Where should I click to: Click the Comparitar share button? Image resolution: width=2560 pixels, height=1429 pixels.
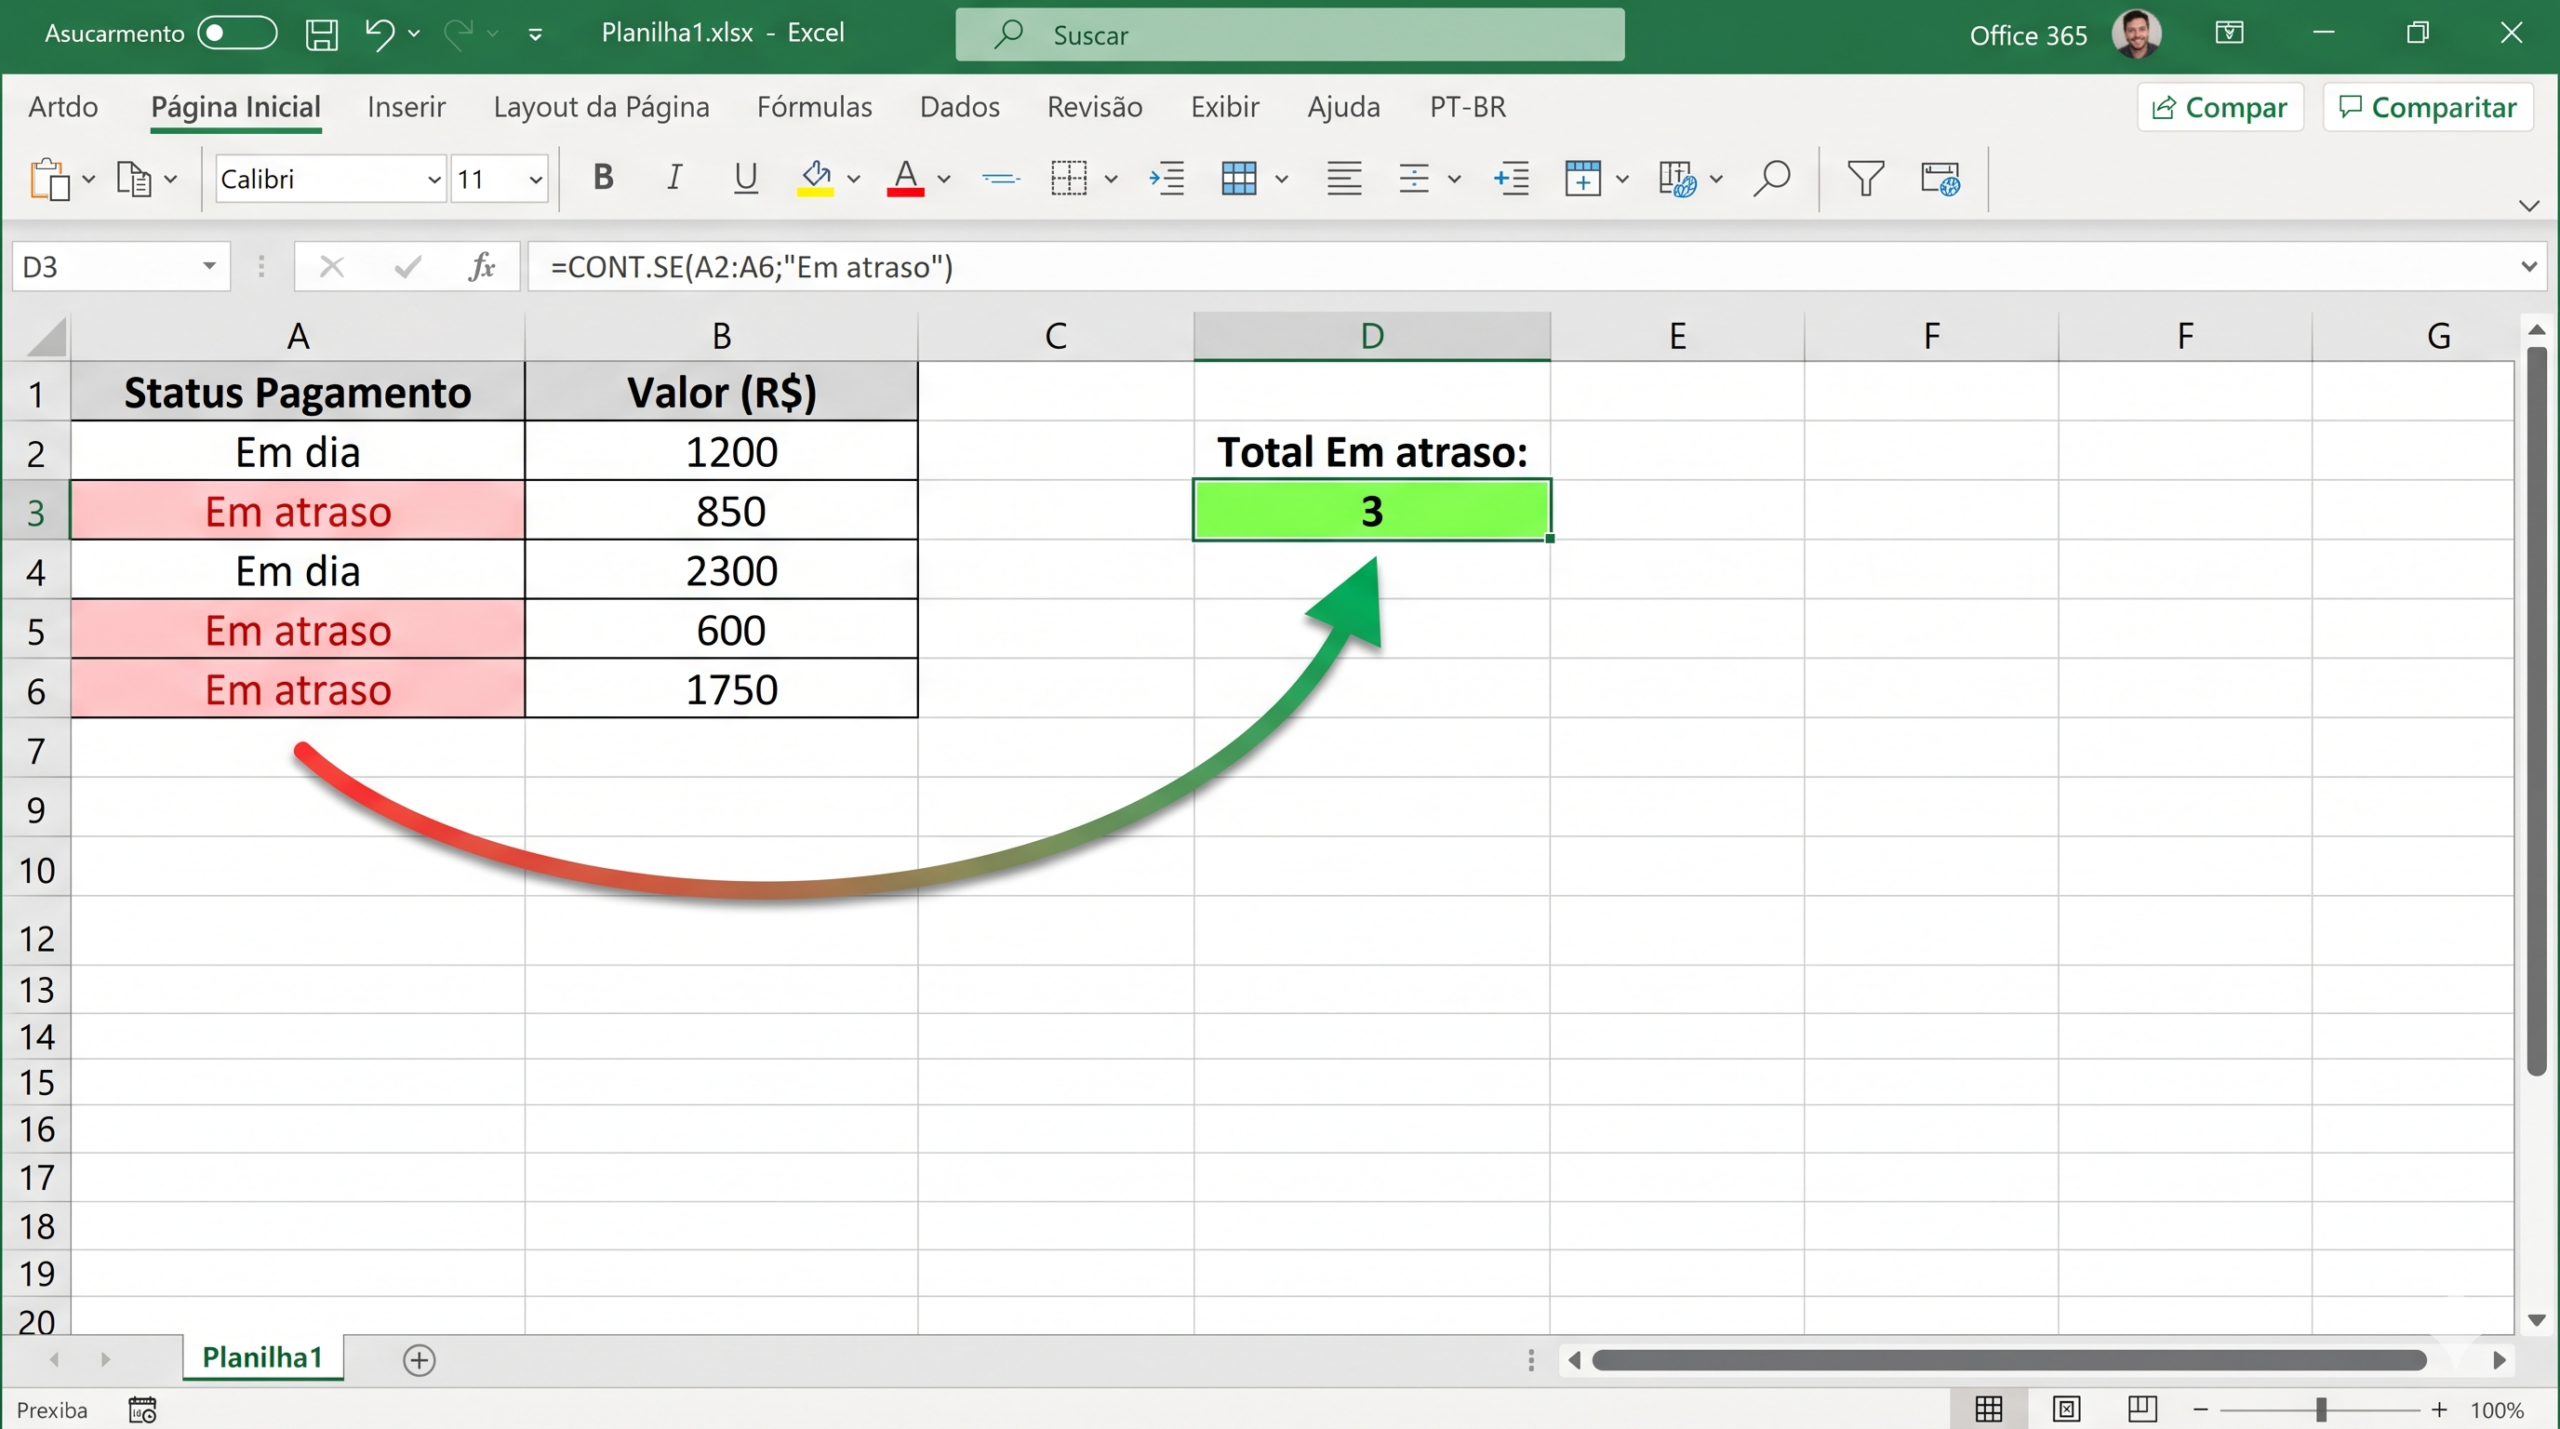(2427, 107)
